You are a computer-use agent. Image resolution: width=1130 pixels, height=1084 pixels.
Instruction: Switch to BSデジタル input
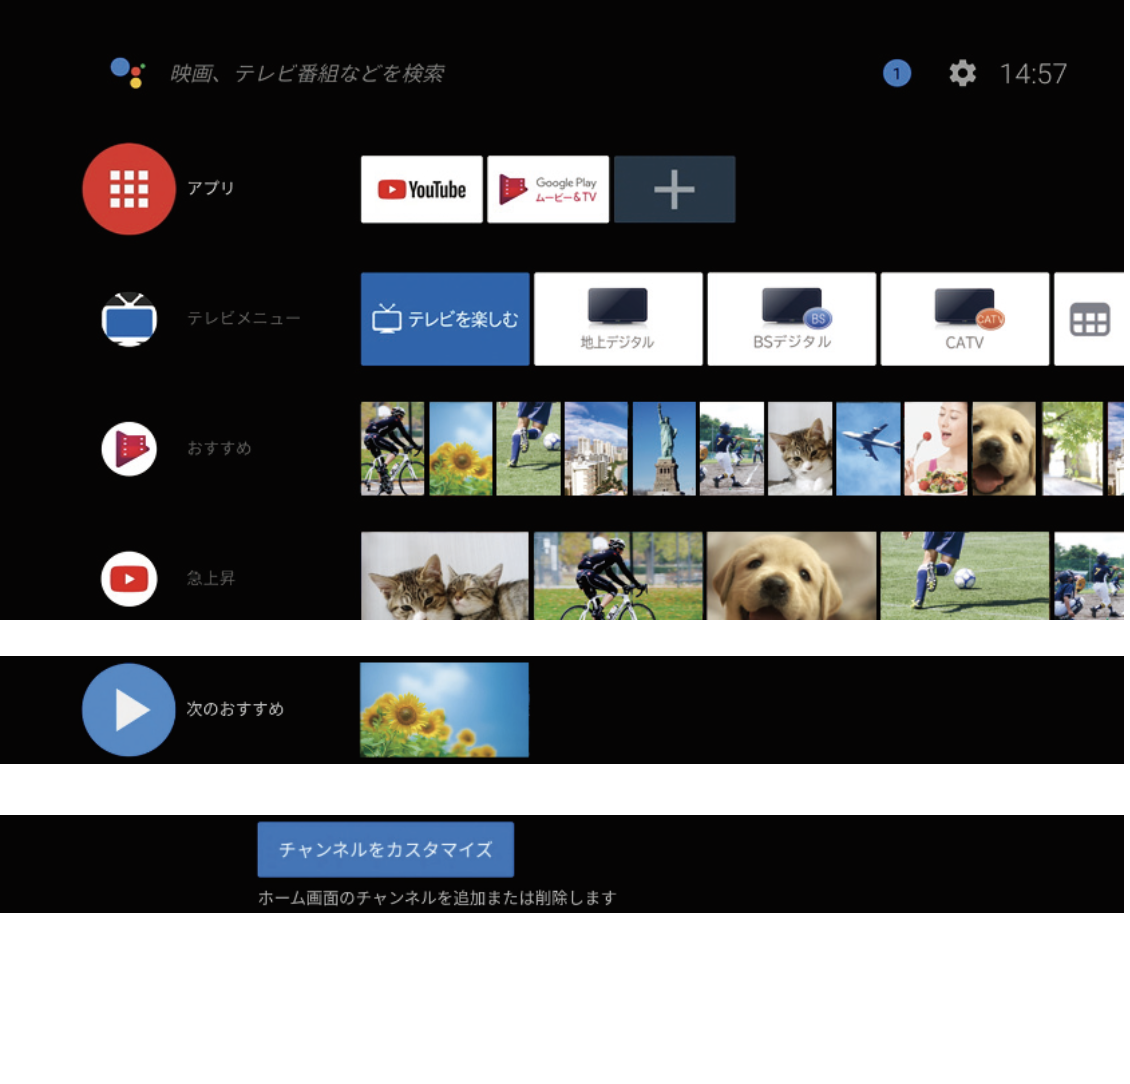792,319
